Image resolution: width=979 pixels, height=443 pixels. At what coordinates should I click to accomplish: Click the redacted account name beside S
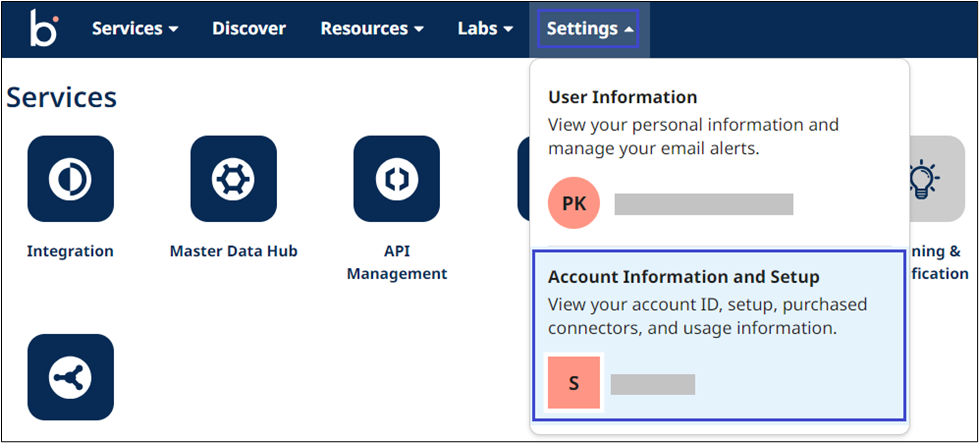click(652, 384)
